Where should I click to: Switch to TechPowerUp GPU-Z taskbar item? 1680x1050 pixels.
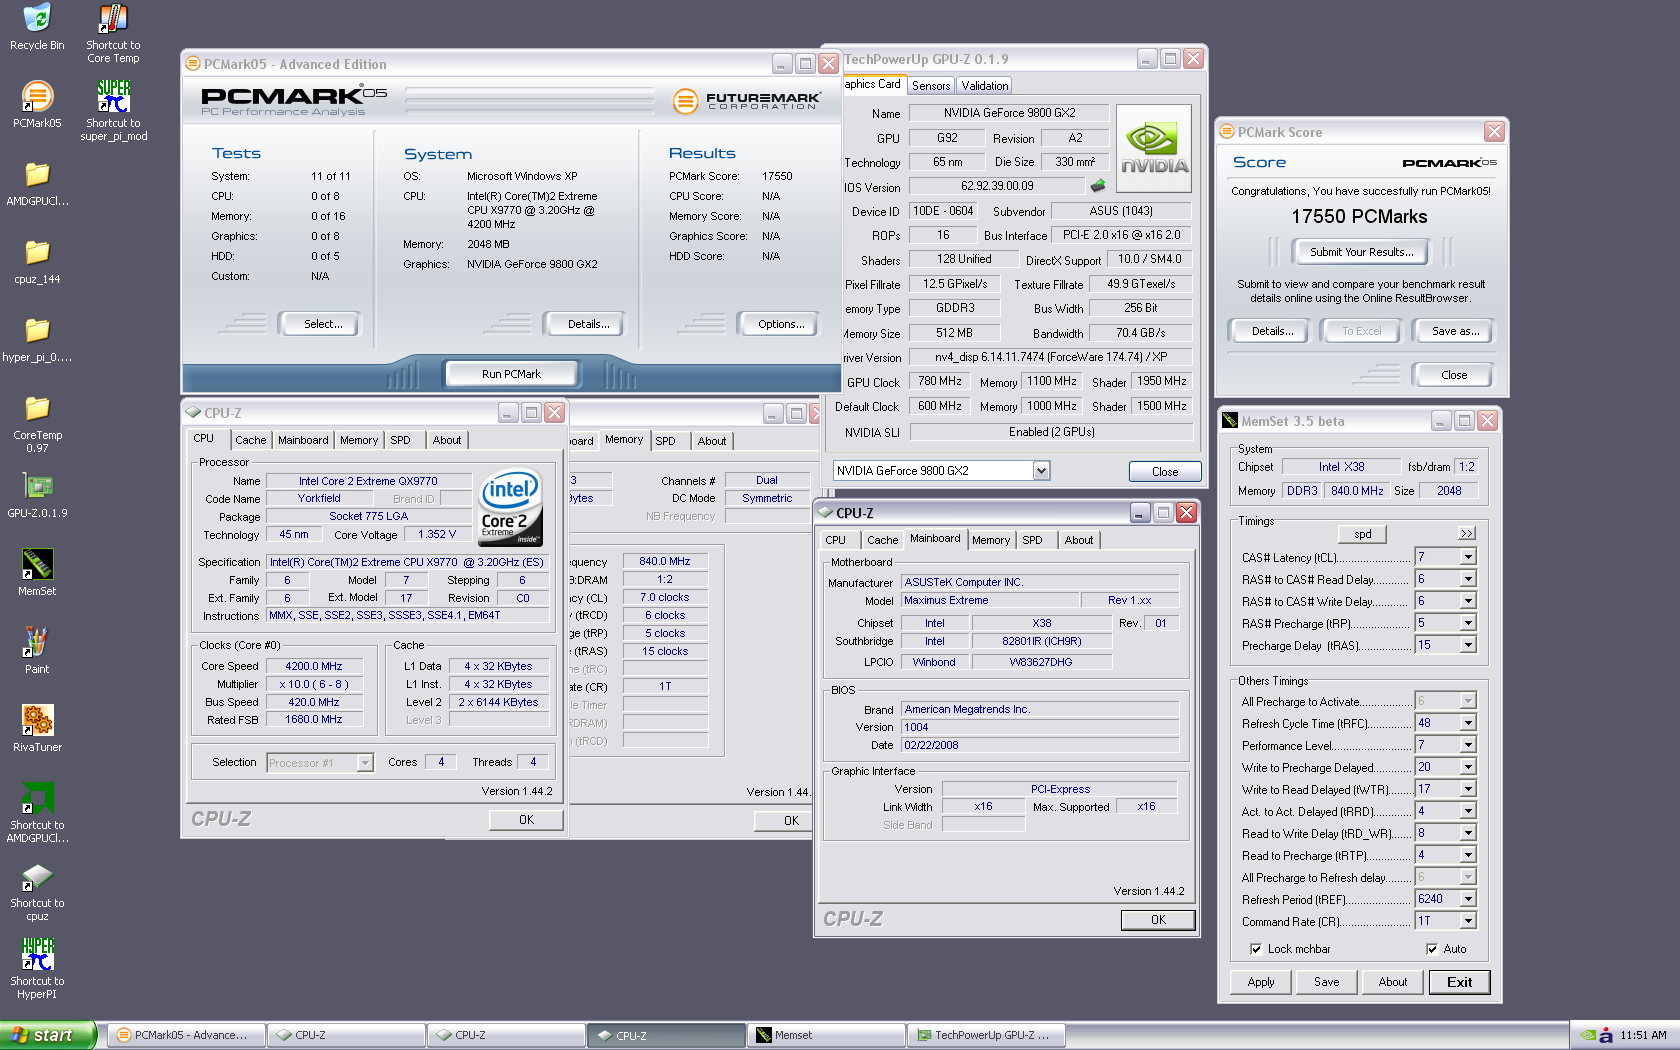coord(987,1035)
